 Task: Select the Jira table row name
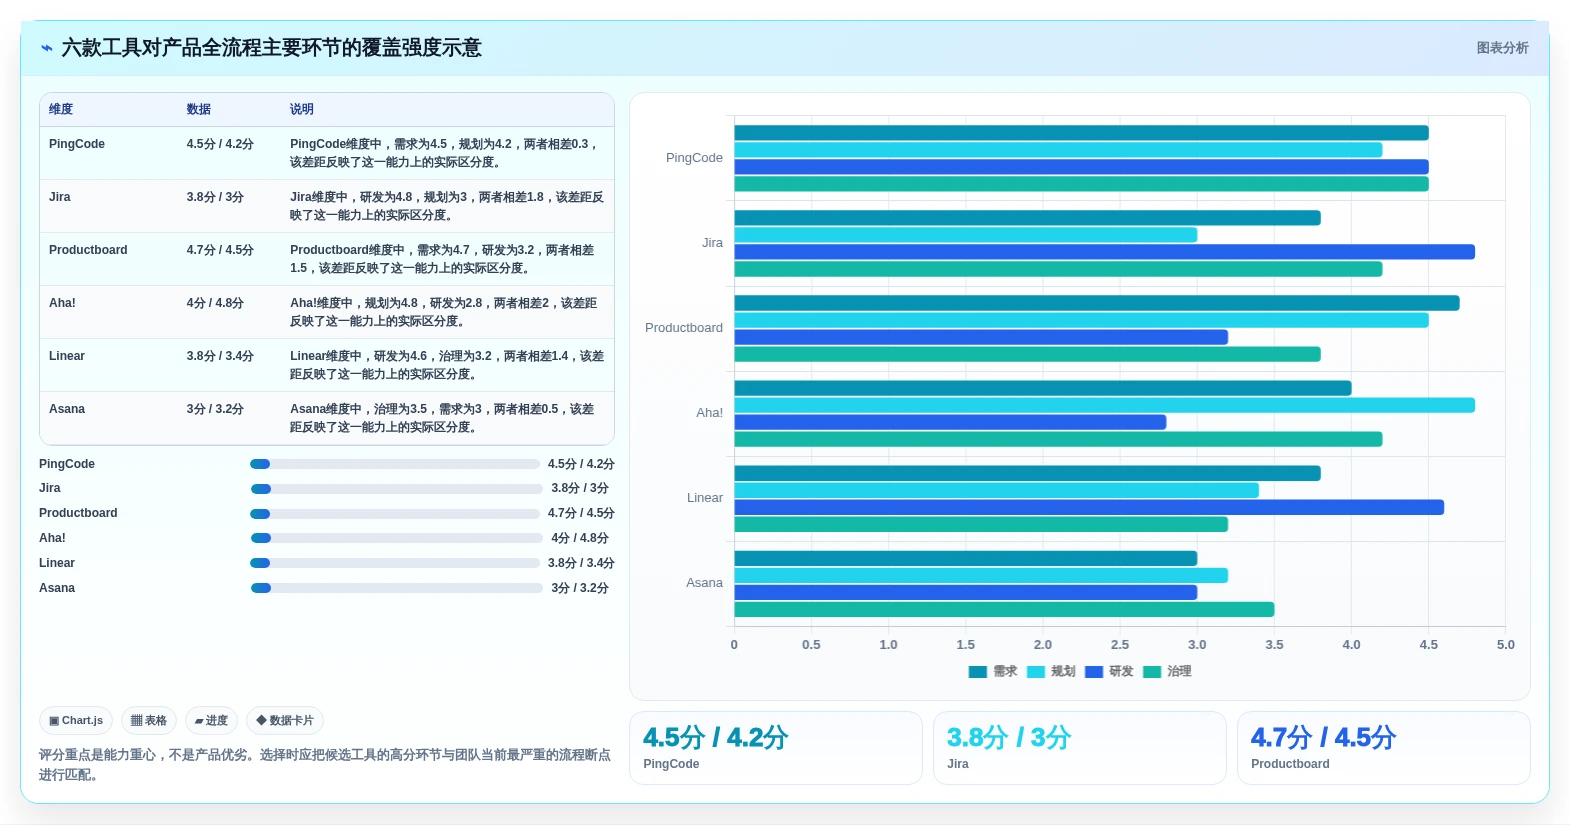[60, 197]
